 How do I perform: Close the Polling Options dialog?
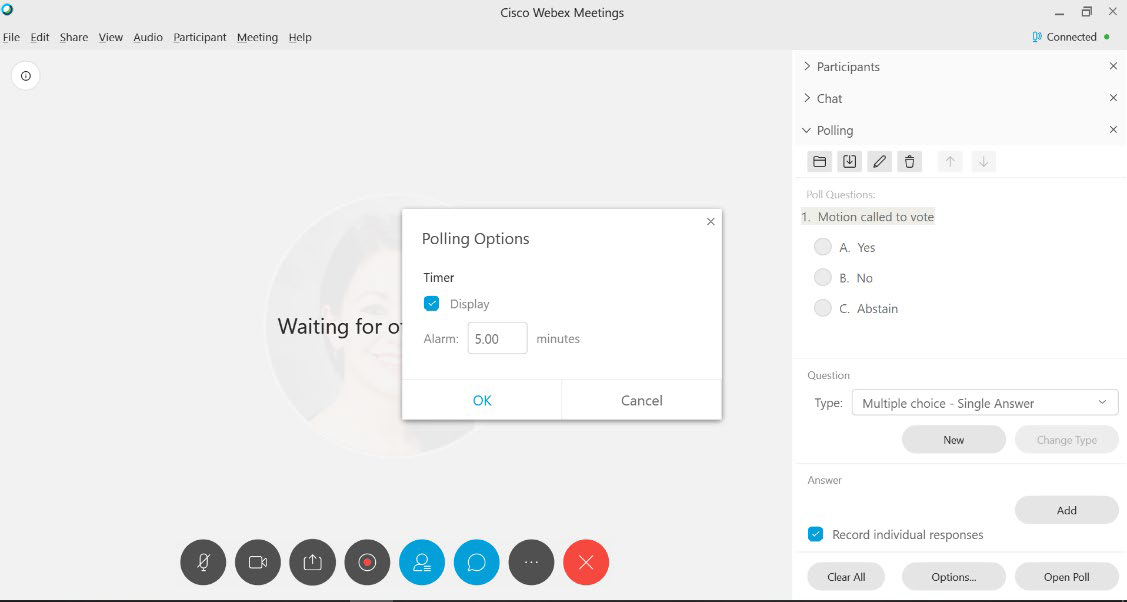710,221
